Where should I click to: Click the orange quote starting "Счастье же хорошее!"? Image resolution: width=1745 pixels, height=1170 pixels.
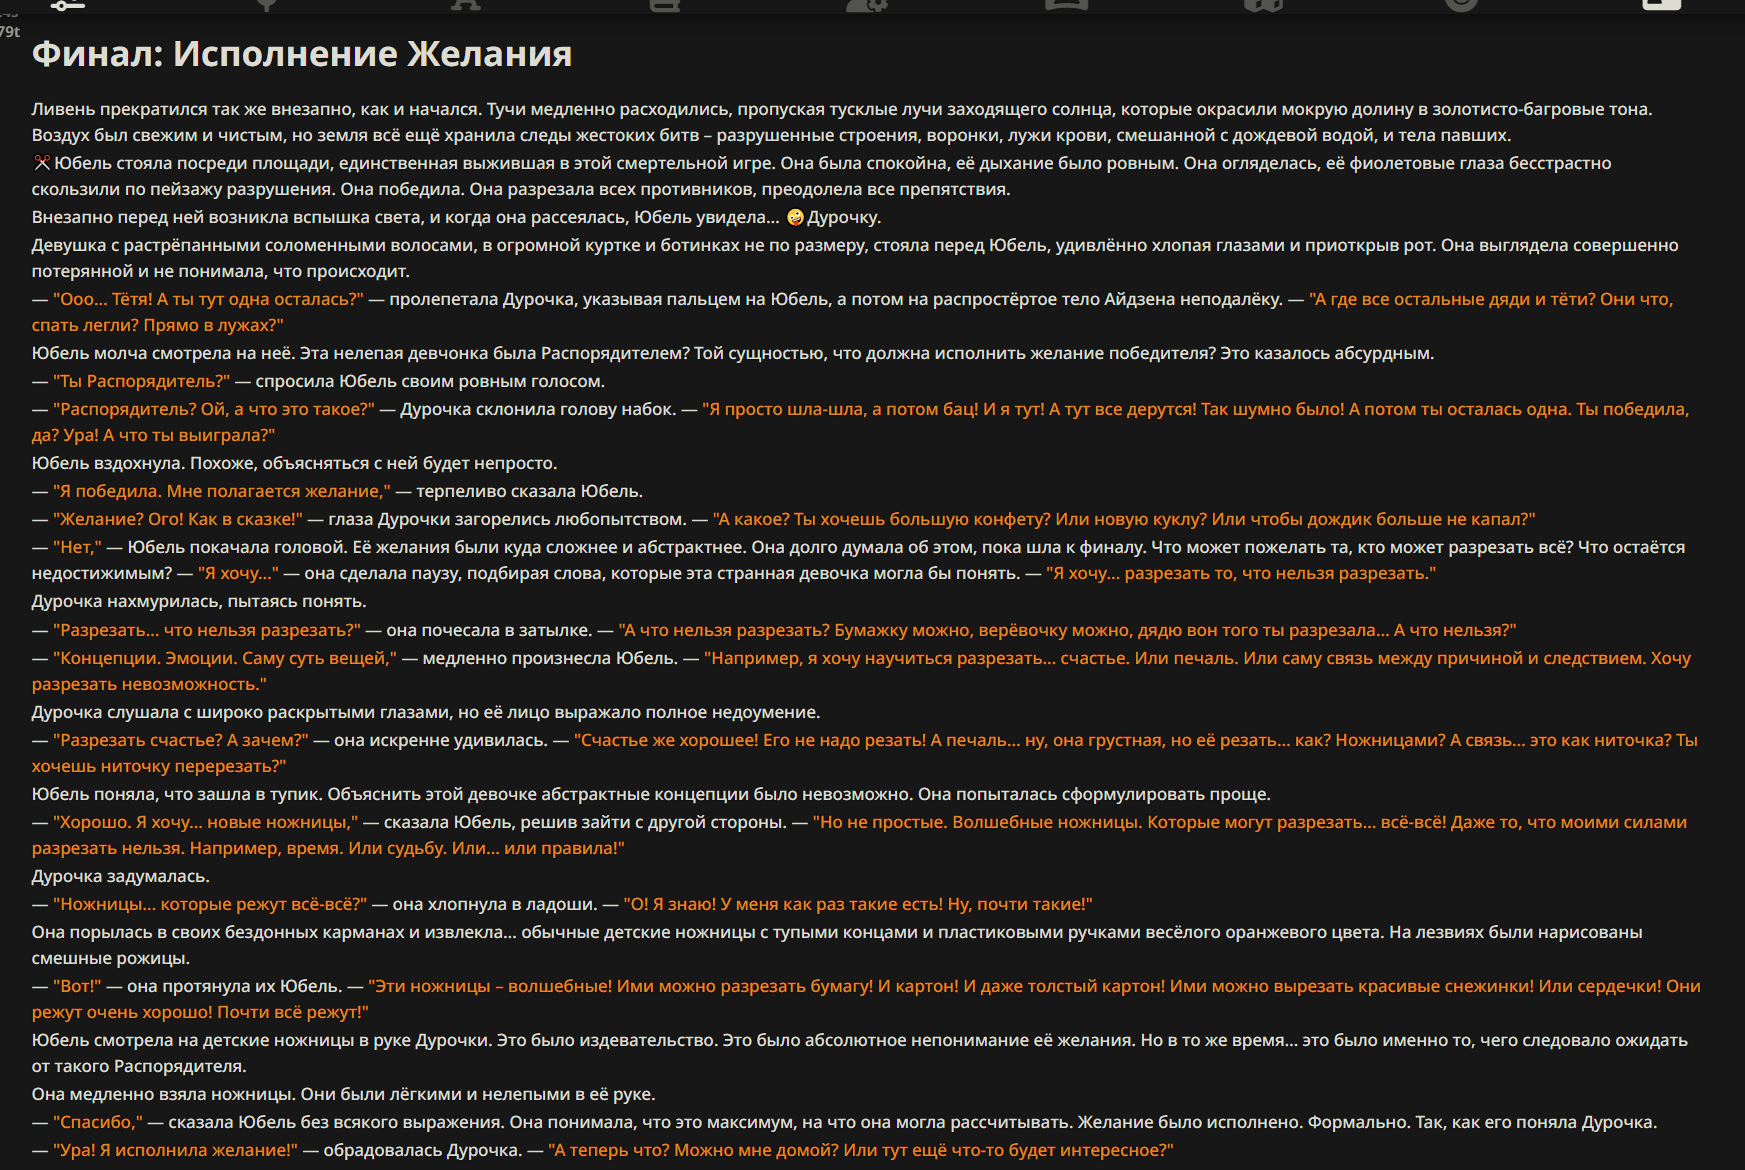[865, 753]
